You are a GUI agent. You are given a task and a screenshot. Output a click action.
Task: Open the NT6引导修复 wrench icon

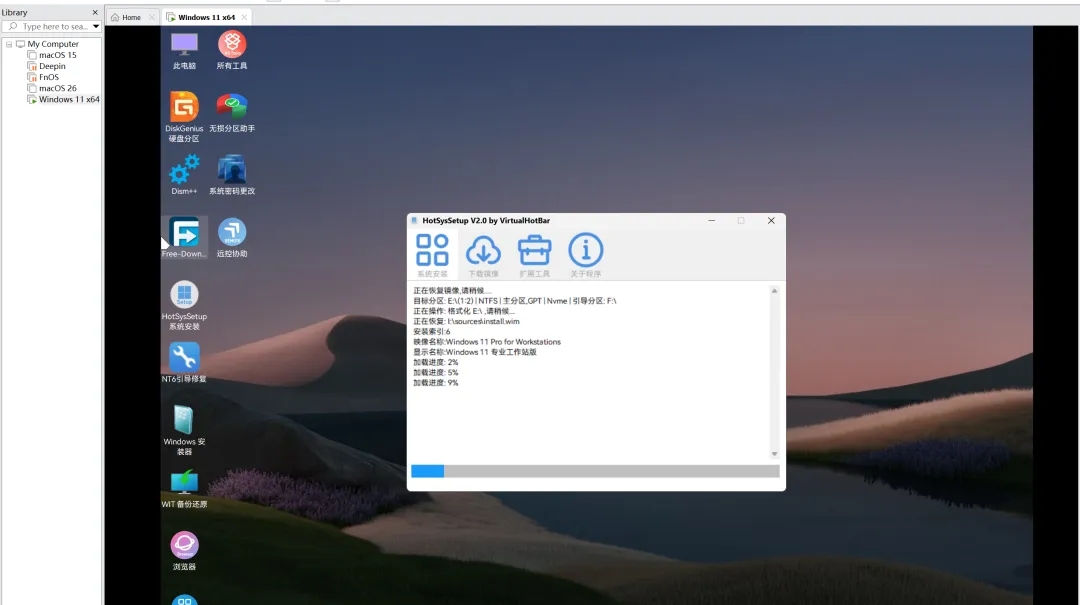point(184,362)
